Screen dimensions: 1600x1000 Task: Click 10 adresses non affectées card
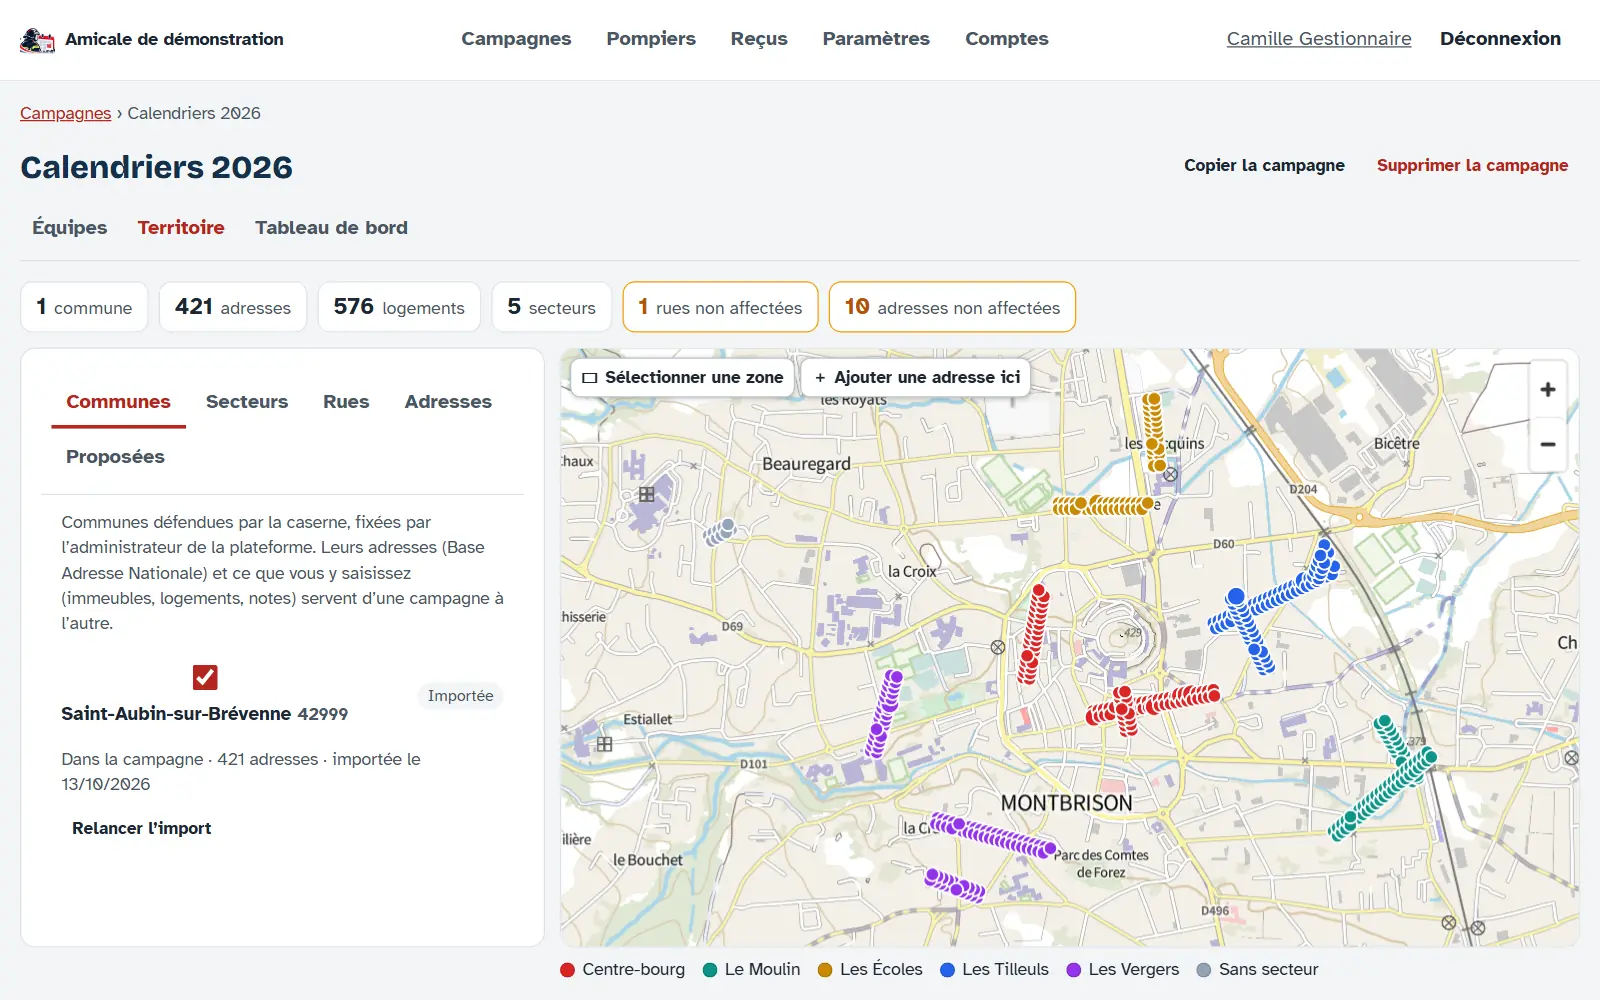tap(952, 307)
